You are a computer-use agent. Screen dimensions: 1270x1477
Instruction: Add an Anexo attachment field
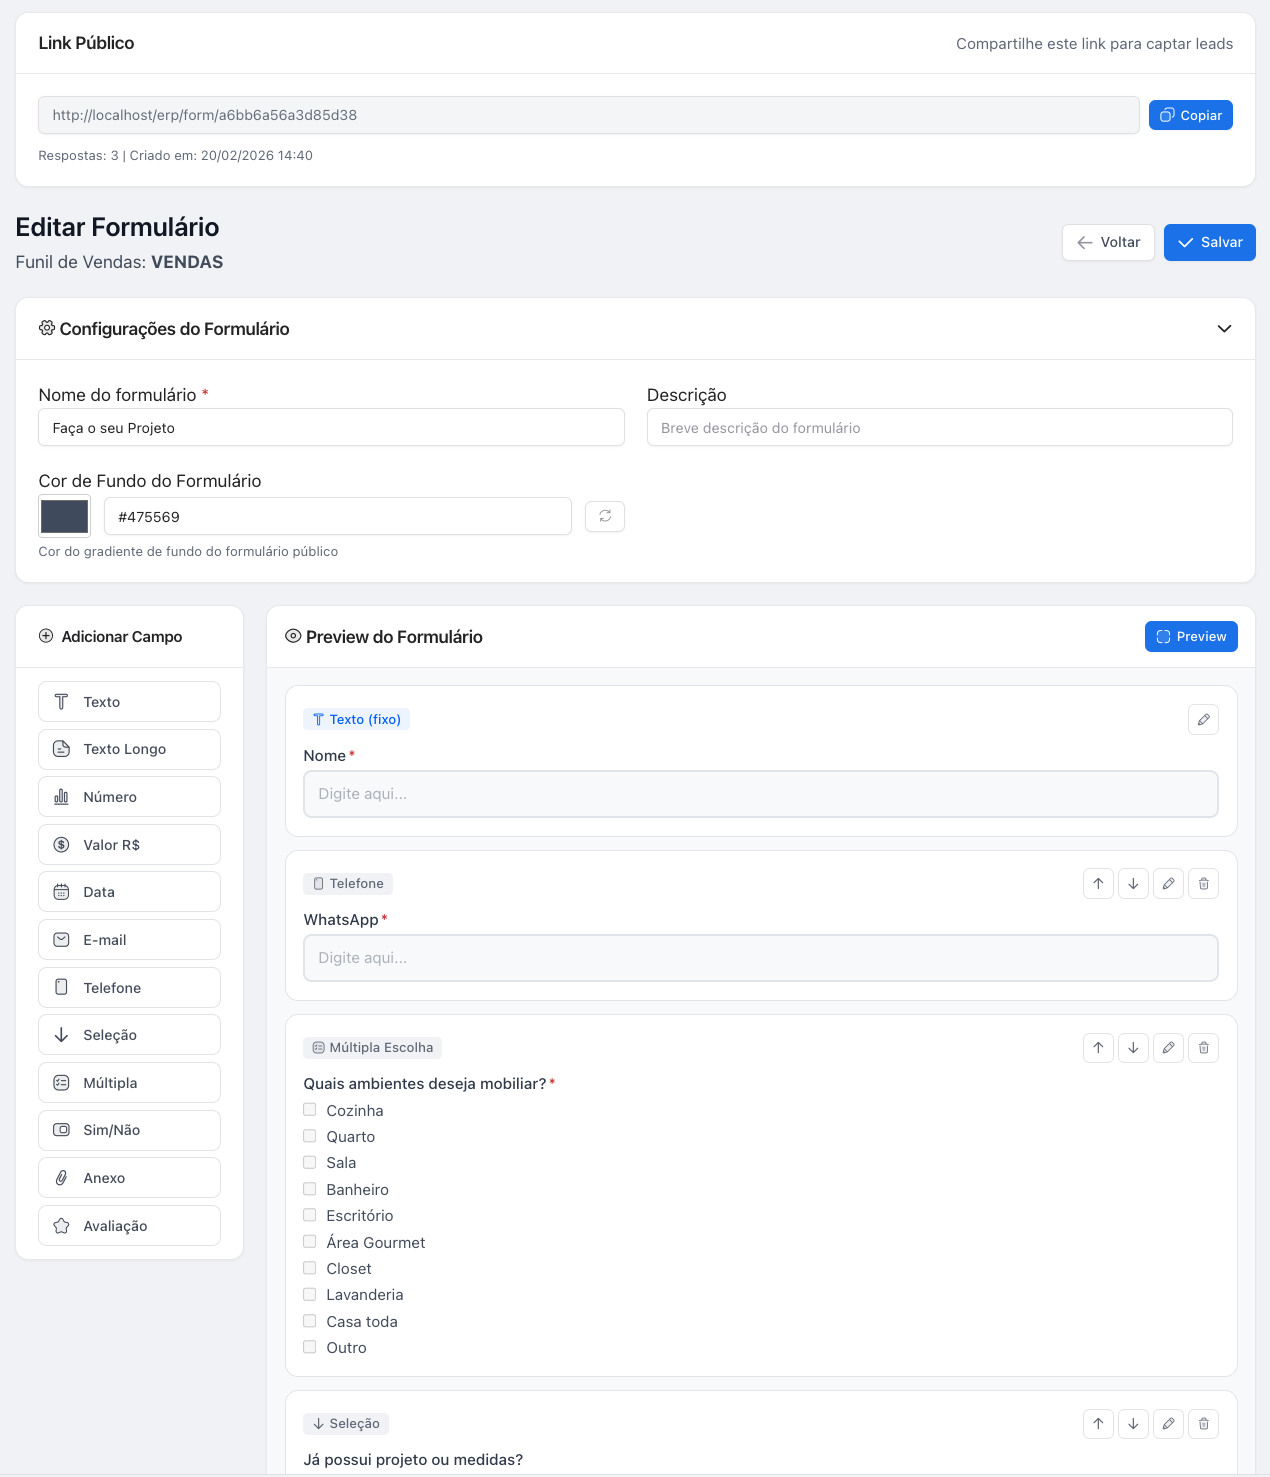pyautogui.click(x=129, y=1178)
